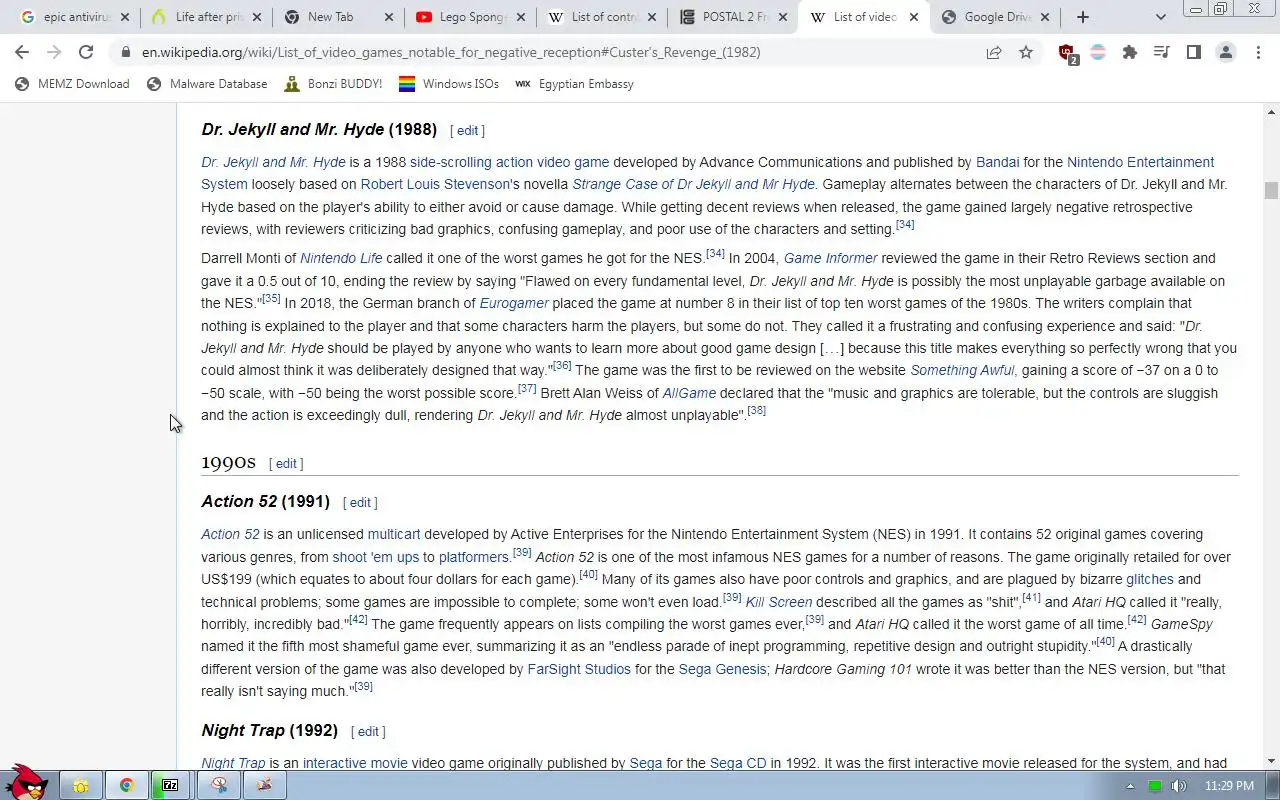Follow the Something Awful link
Image resolution: width=1280 pixels, height=800 pixels.
click(x=962, y=370)
